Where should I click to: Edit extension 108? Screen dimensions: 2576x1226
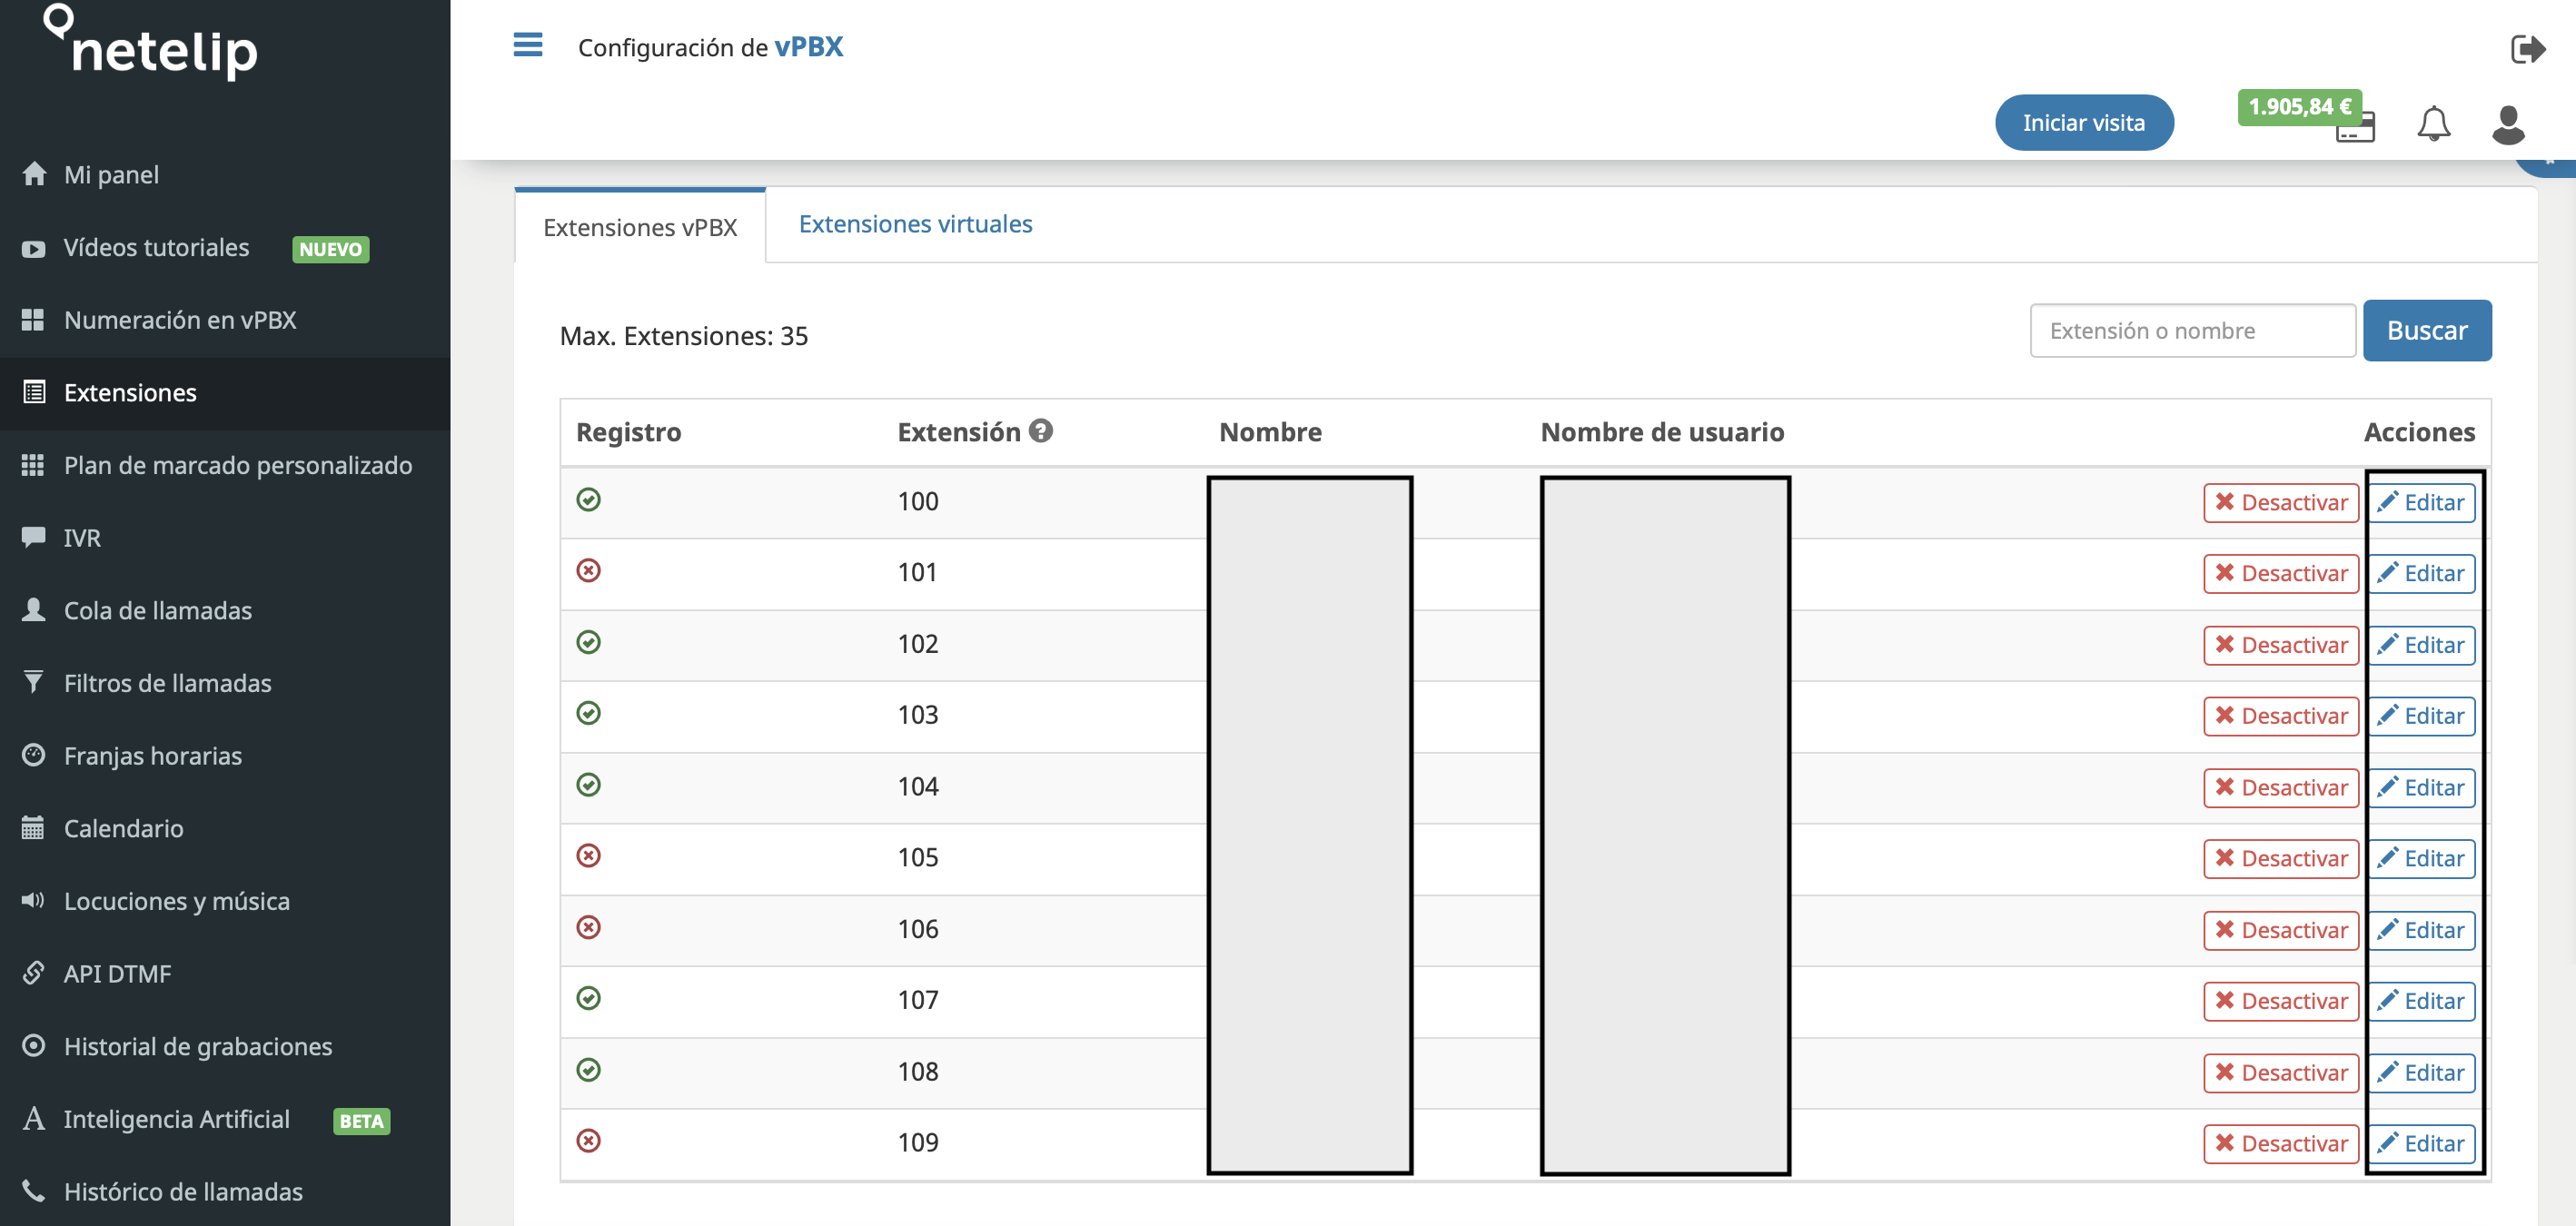(x=2421, y=1073)
